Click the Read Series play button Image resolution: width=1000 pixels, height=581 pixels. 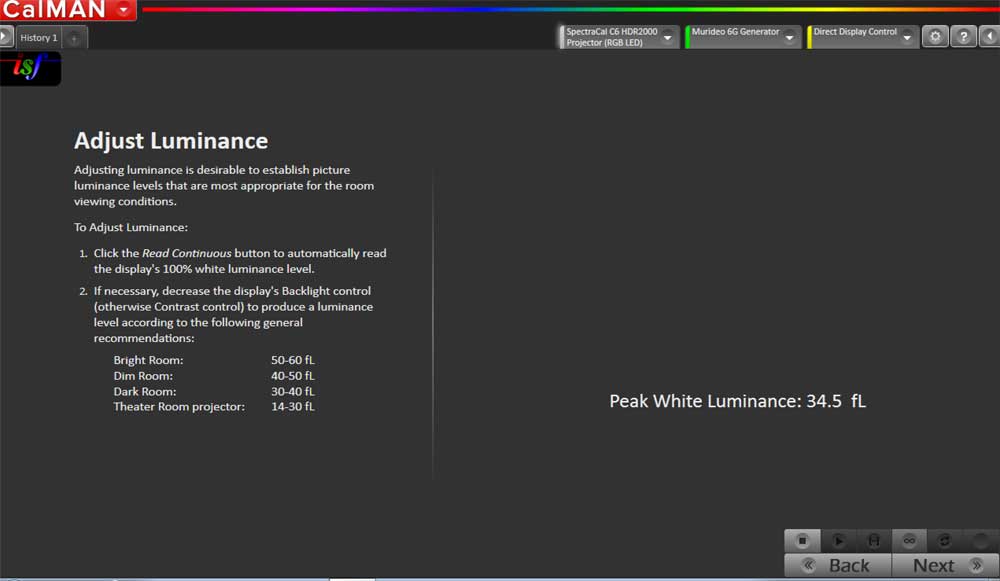tap(838, 541)
